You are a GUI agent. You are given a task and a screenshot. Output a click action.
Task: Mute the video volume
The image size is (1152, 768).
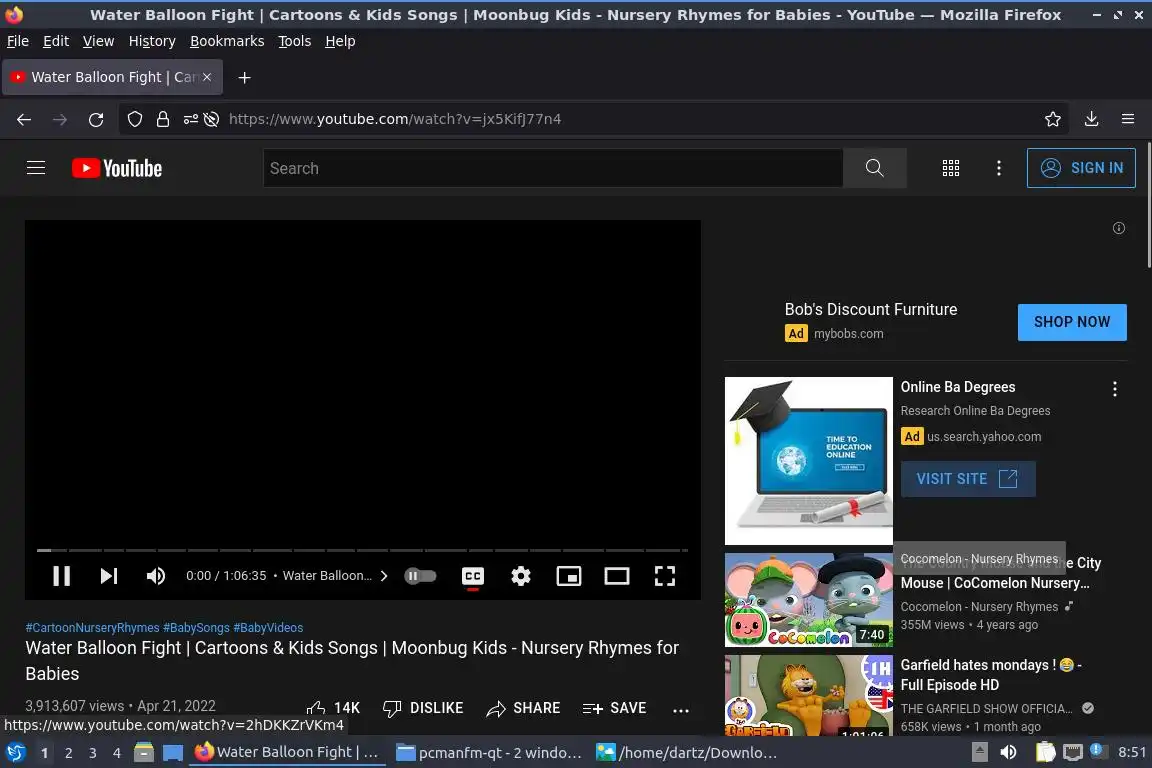[156, 576]
